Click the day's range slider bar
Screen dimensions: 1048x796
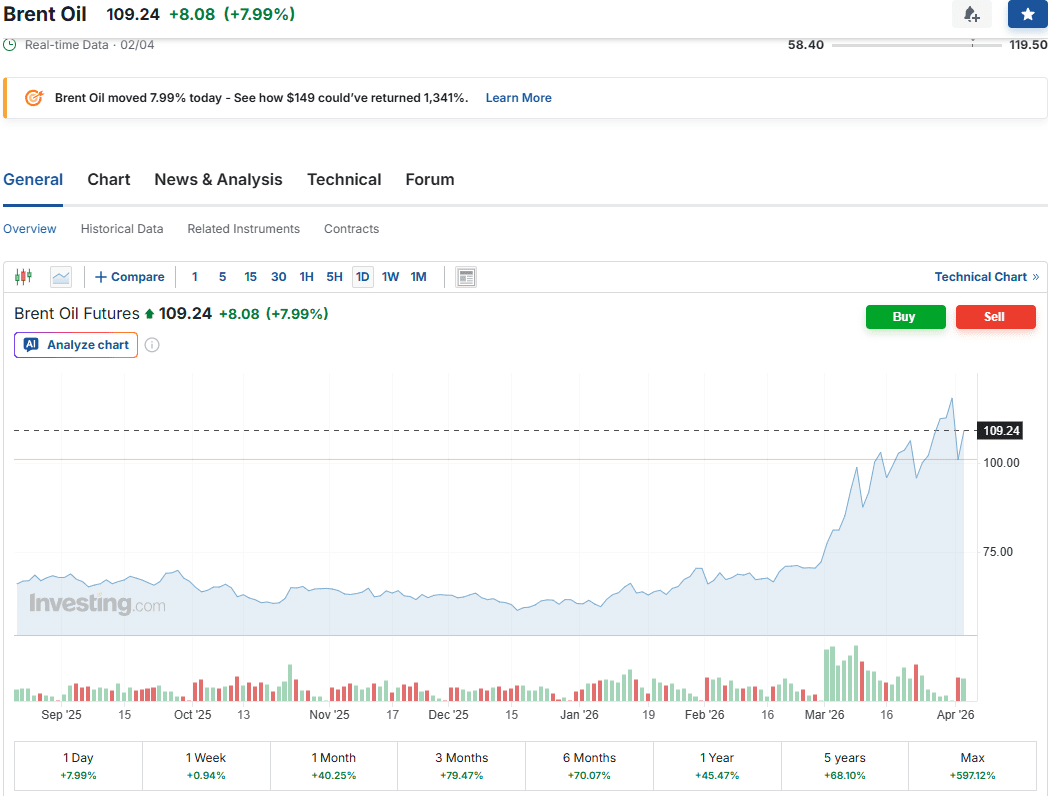[x=916, y=45]
